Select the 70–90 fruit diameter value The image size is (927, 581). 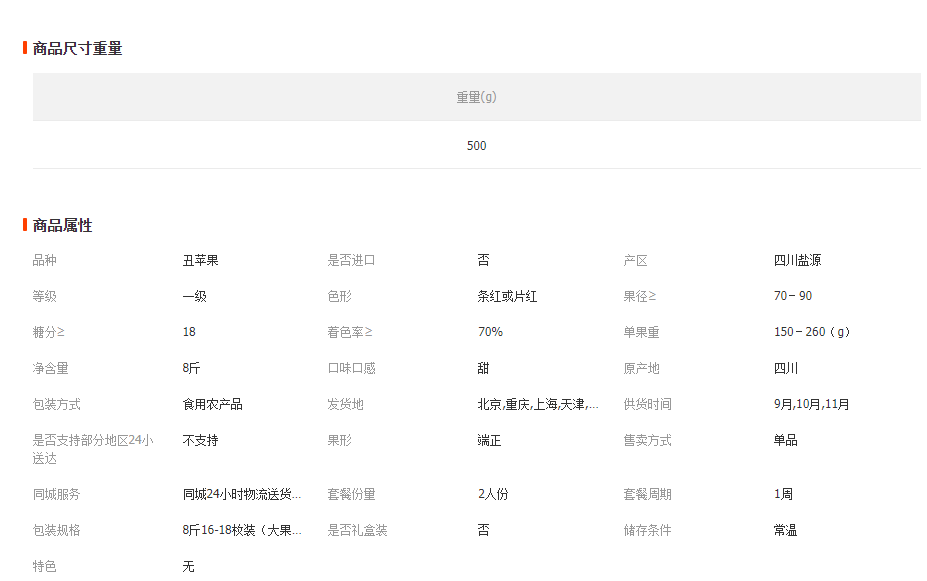tap(792, 296)
